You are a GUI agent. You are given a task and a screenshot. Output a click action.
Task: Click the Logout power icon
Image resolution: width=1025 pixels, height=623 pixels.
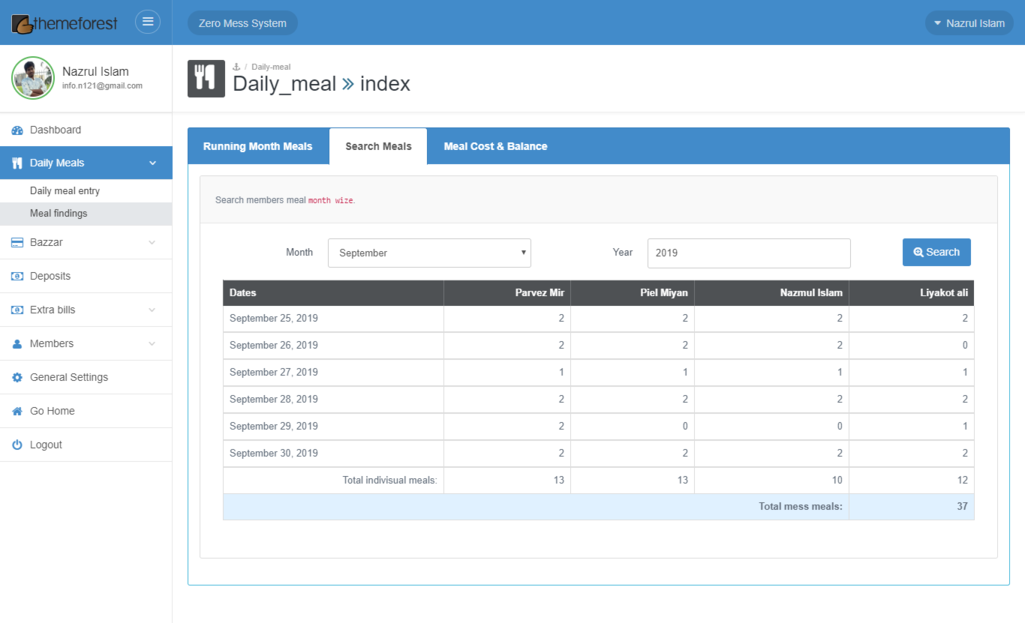(x=17, y=445)
